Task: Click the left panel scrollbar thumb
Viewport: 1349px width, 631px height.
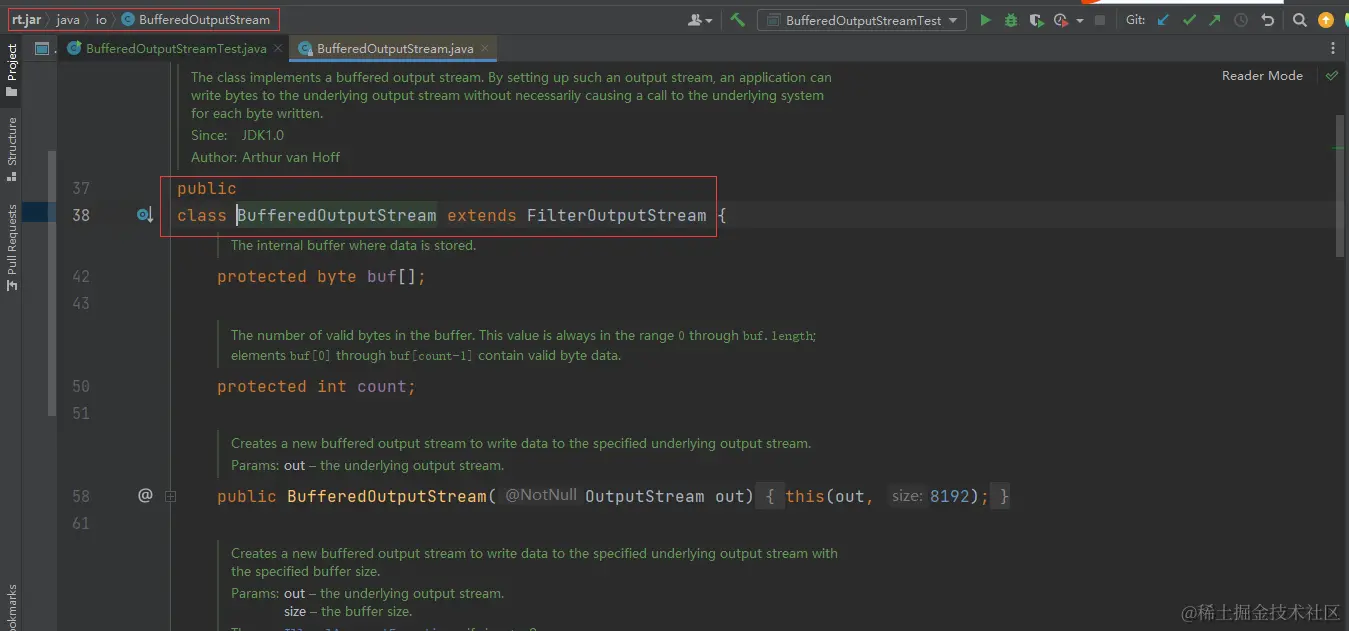Action: pyautogui.click(x=53, y=283)
